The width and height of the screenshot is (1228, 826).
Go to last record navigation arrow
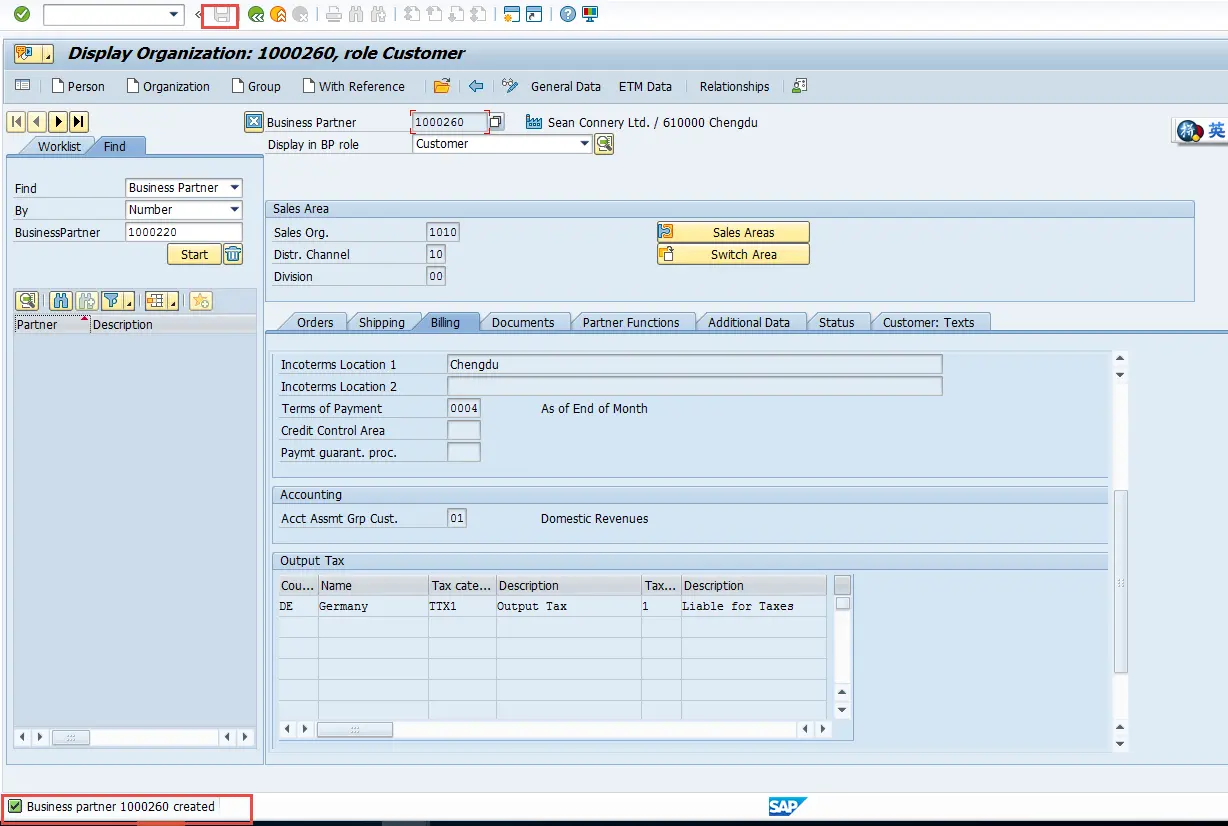(79, 122)
